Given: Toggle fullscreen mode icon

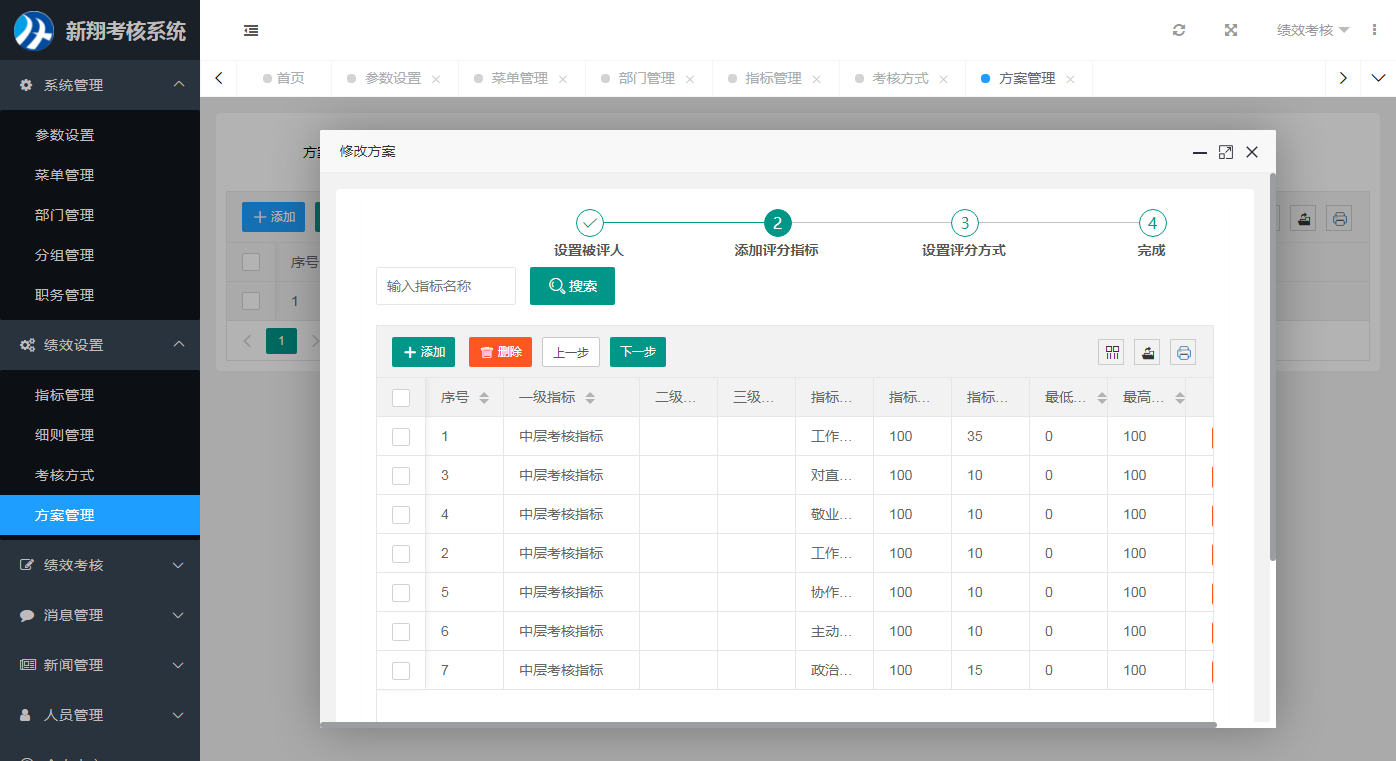Looking at the screenshot, I should click(1231, 30).
